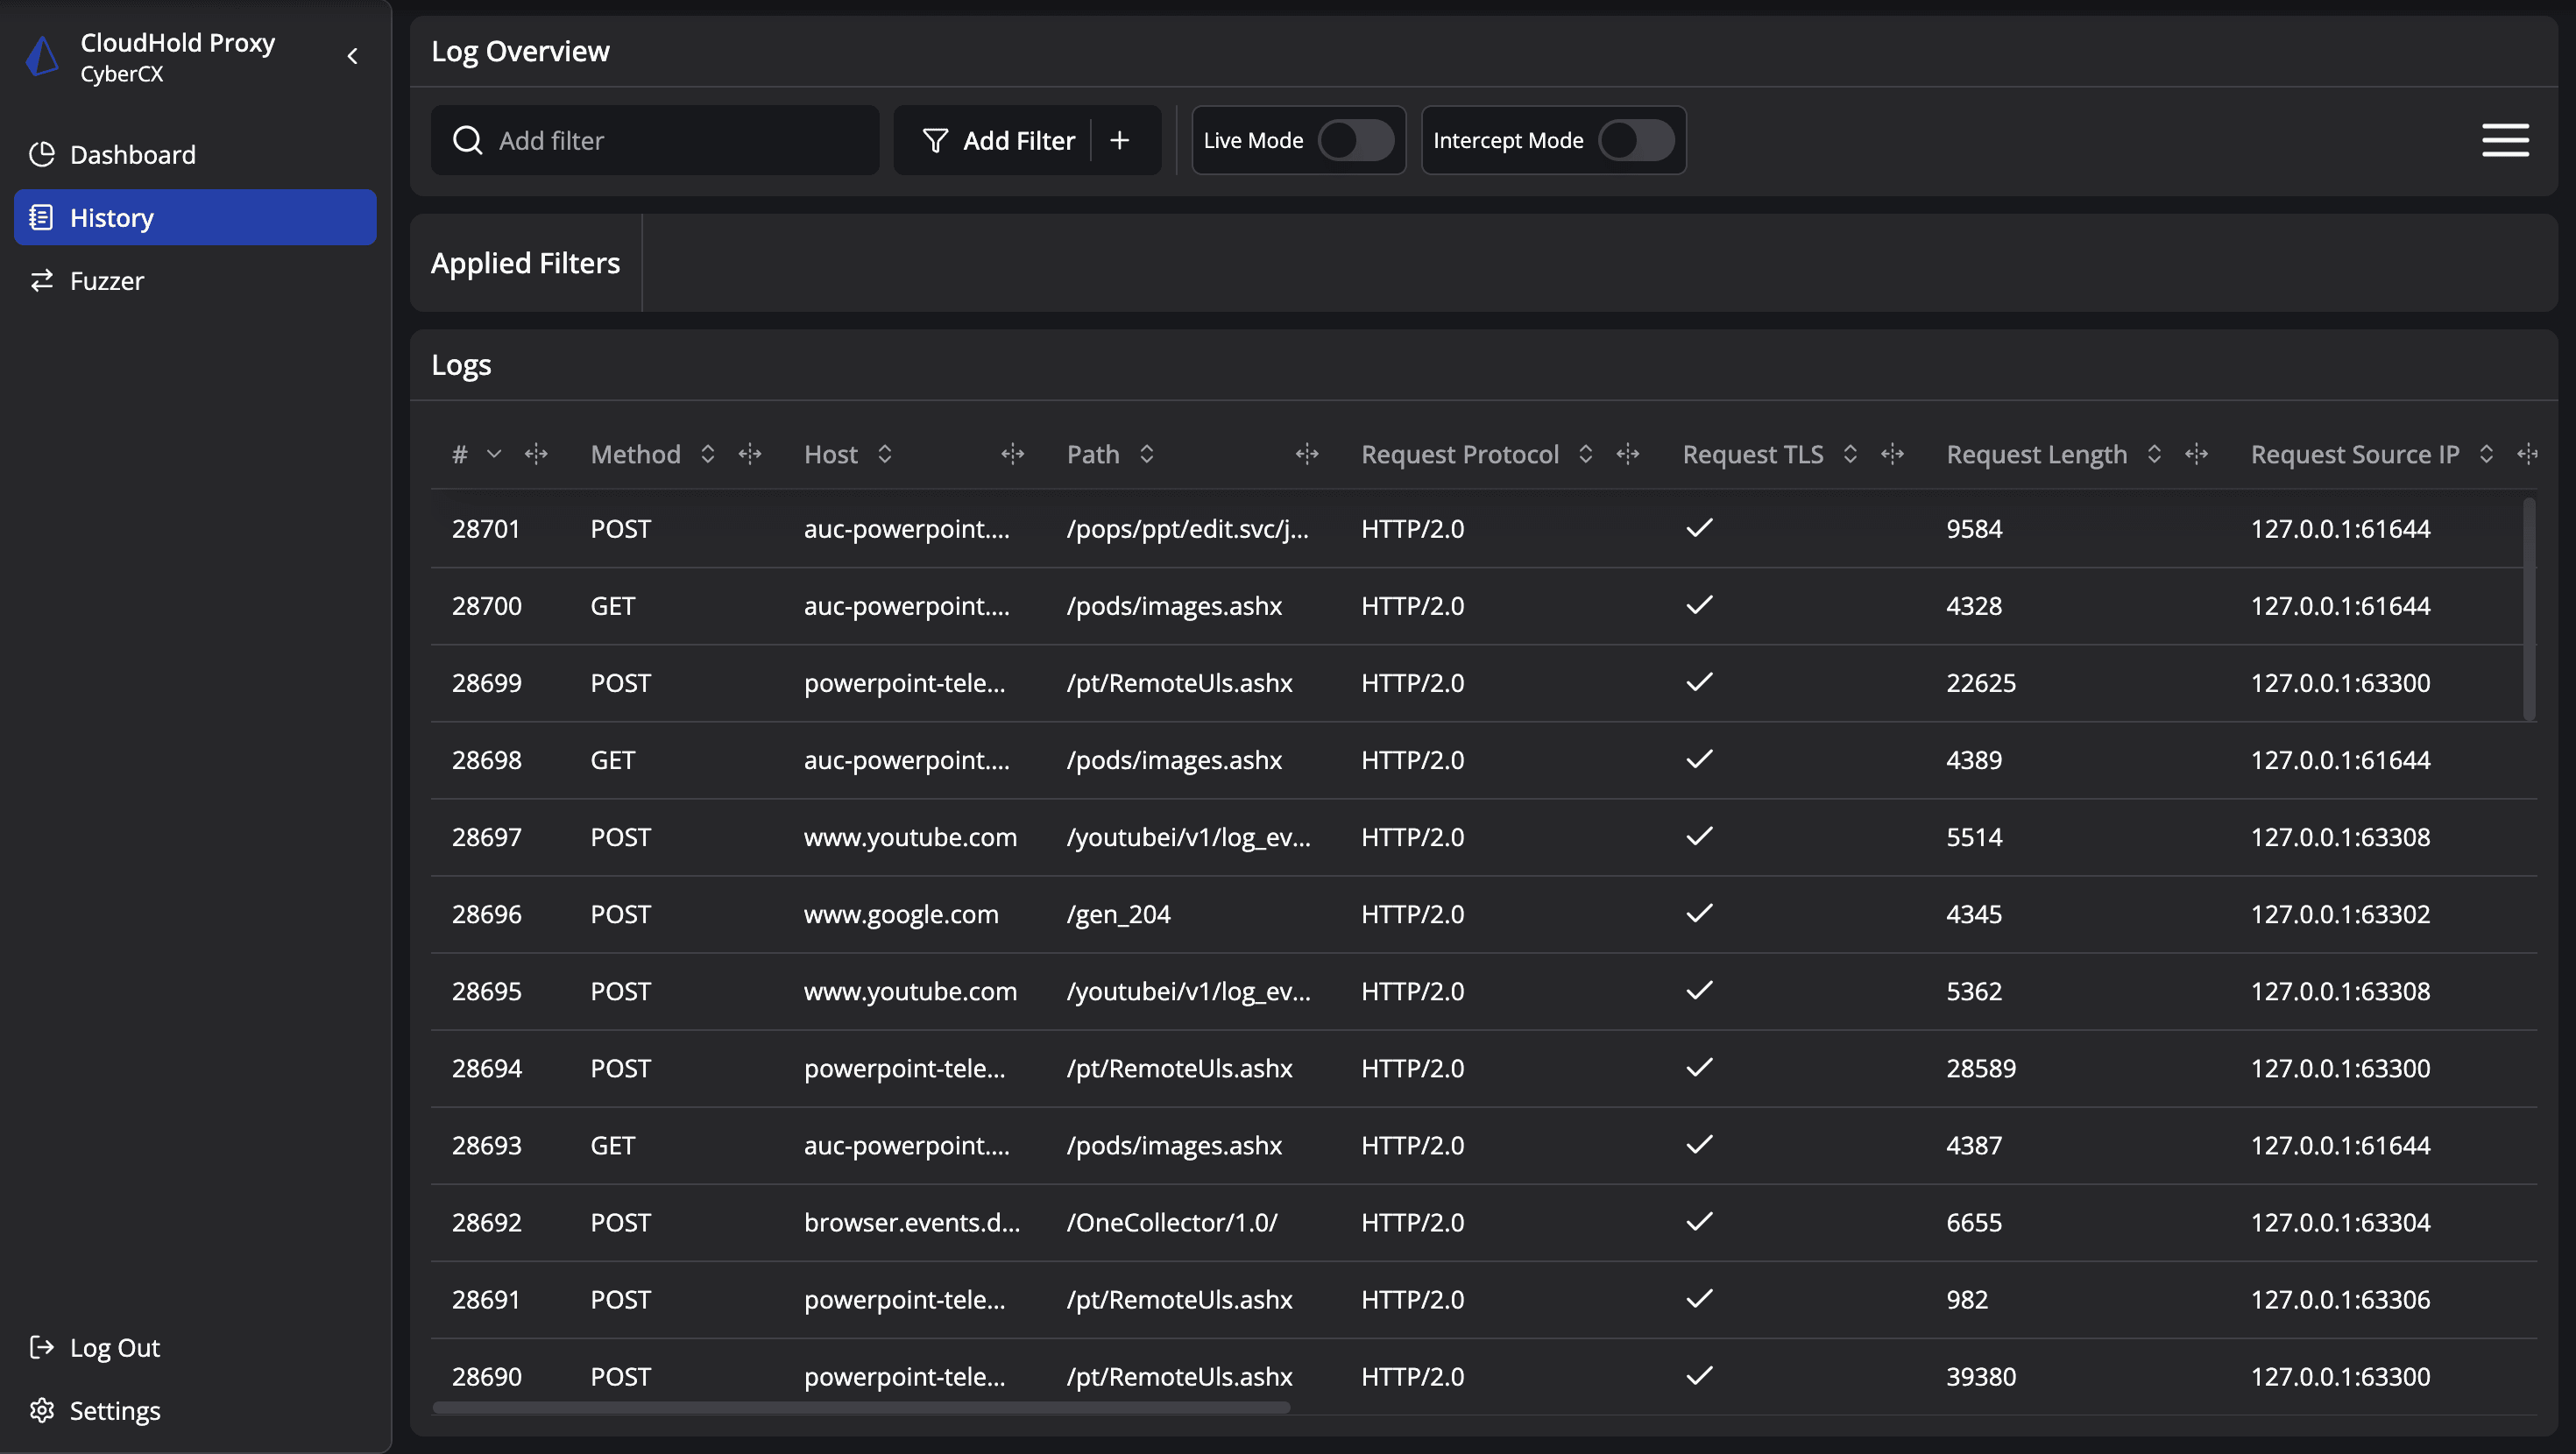Switch to the Applied Filters section

(525, 263)
